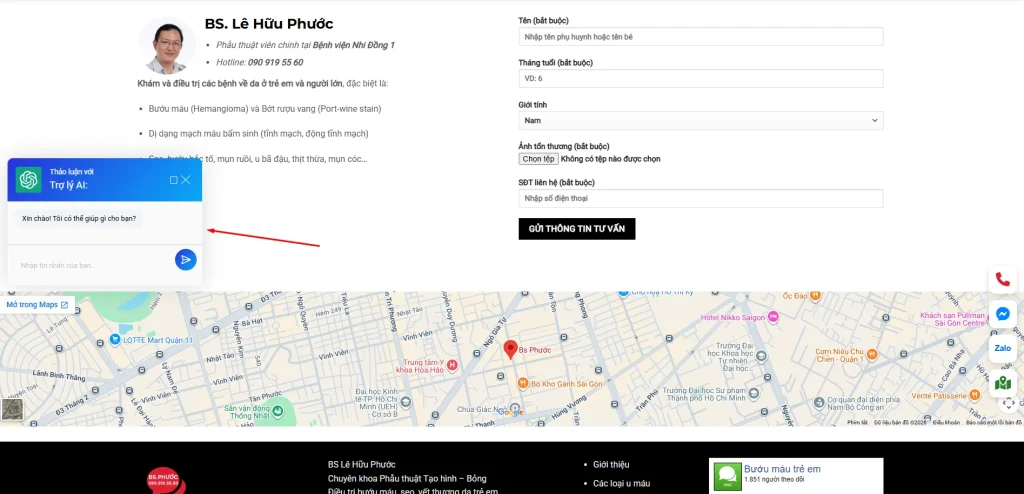Screen dimensions: 1024x494
Task: Click Sân vận động Thống Nhất stadium marker
Action: click(278, 411)
